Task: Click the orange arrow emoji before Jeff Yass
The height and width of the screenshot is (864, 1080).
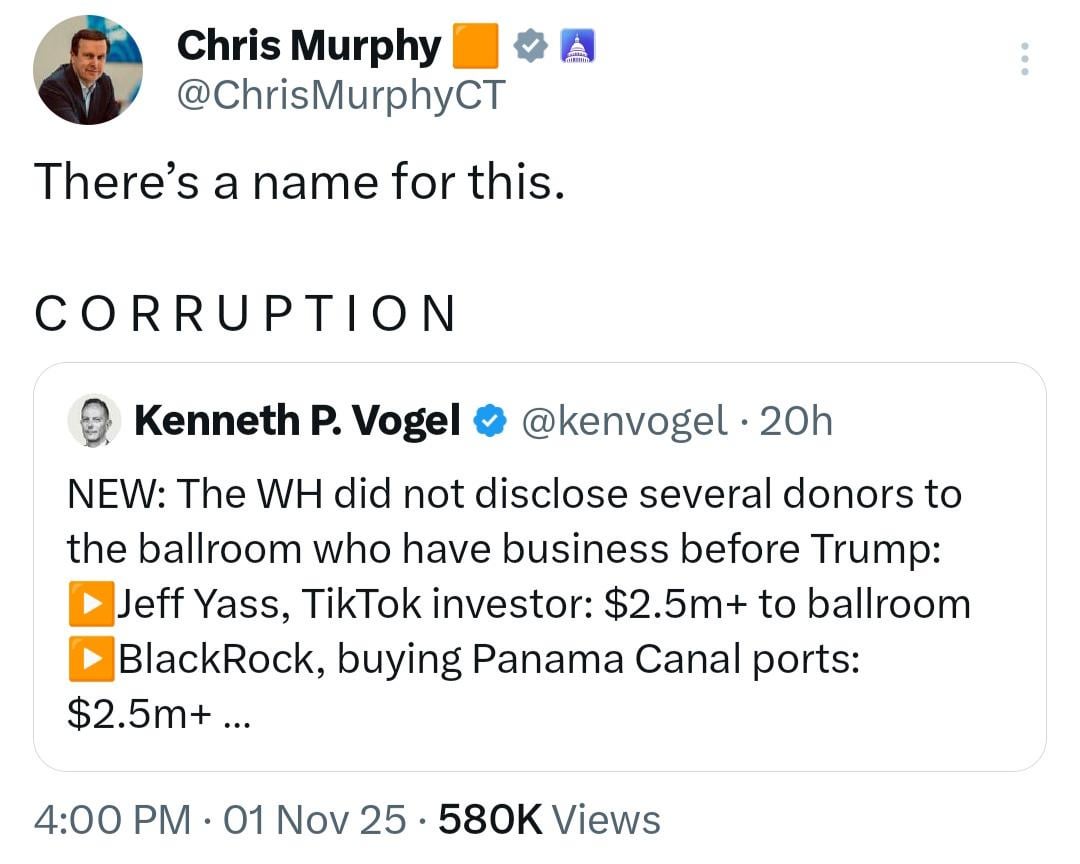Action: (91, 604)
